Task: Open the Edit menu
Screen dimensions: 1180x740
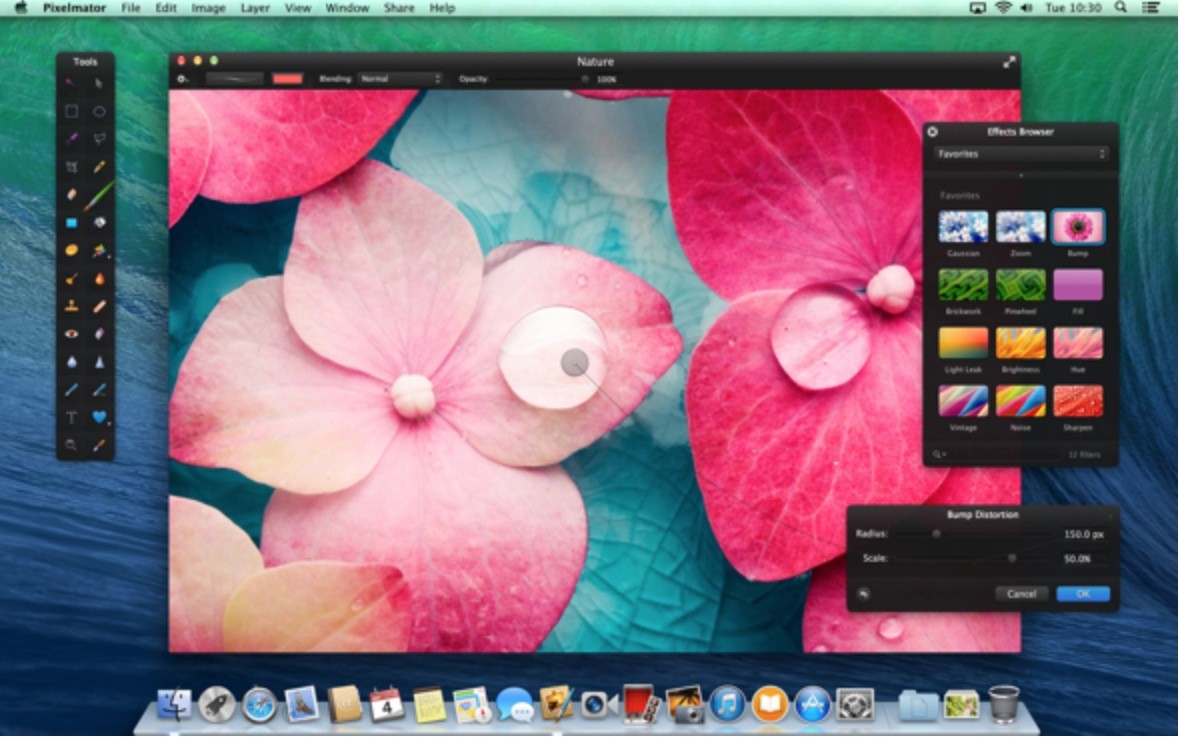Action: pyautogui.click(x=166, y=8)
